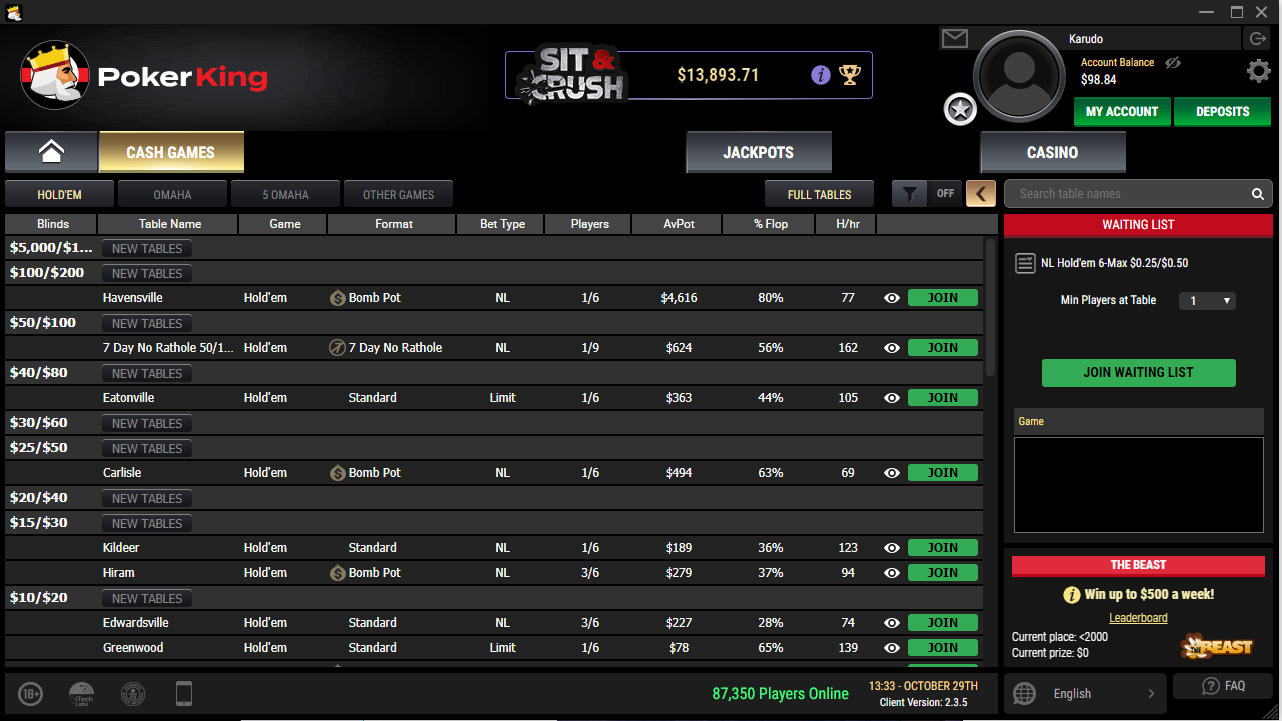Select the Omaha game tab

(172, 194)
